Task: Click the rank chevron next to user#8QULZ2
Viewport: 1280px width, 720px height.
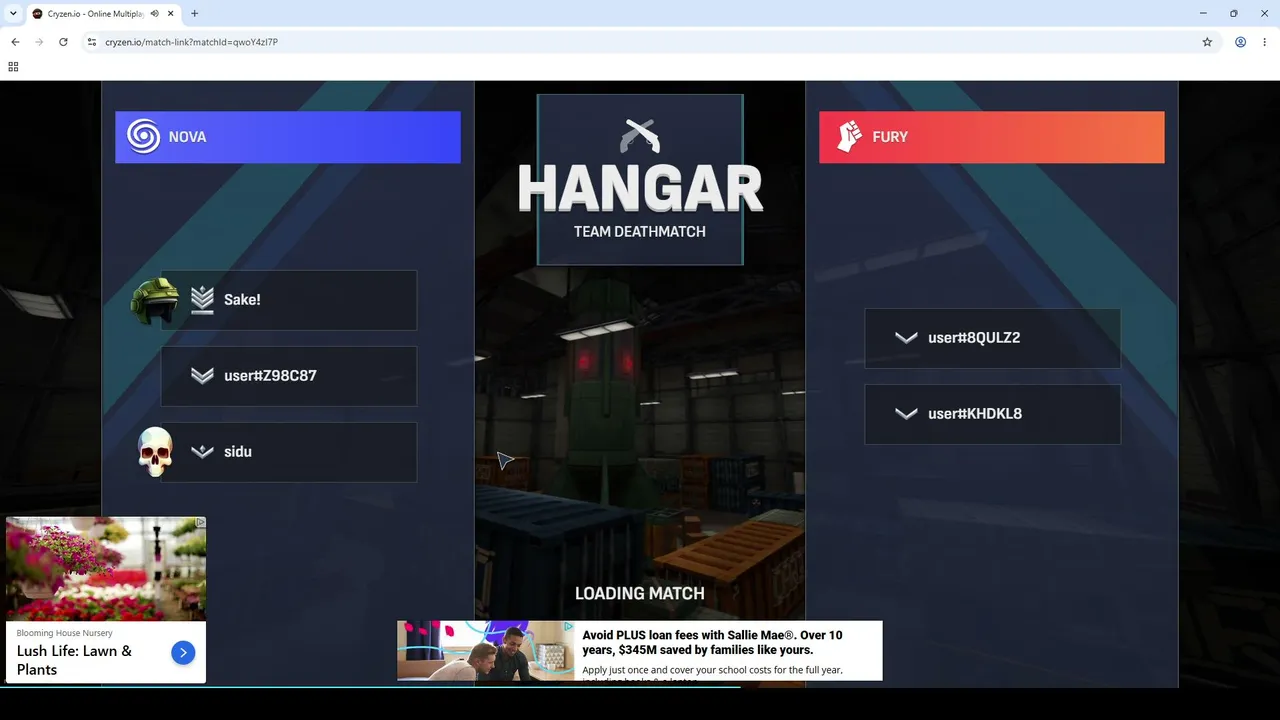Action: coord(906,338)
